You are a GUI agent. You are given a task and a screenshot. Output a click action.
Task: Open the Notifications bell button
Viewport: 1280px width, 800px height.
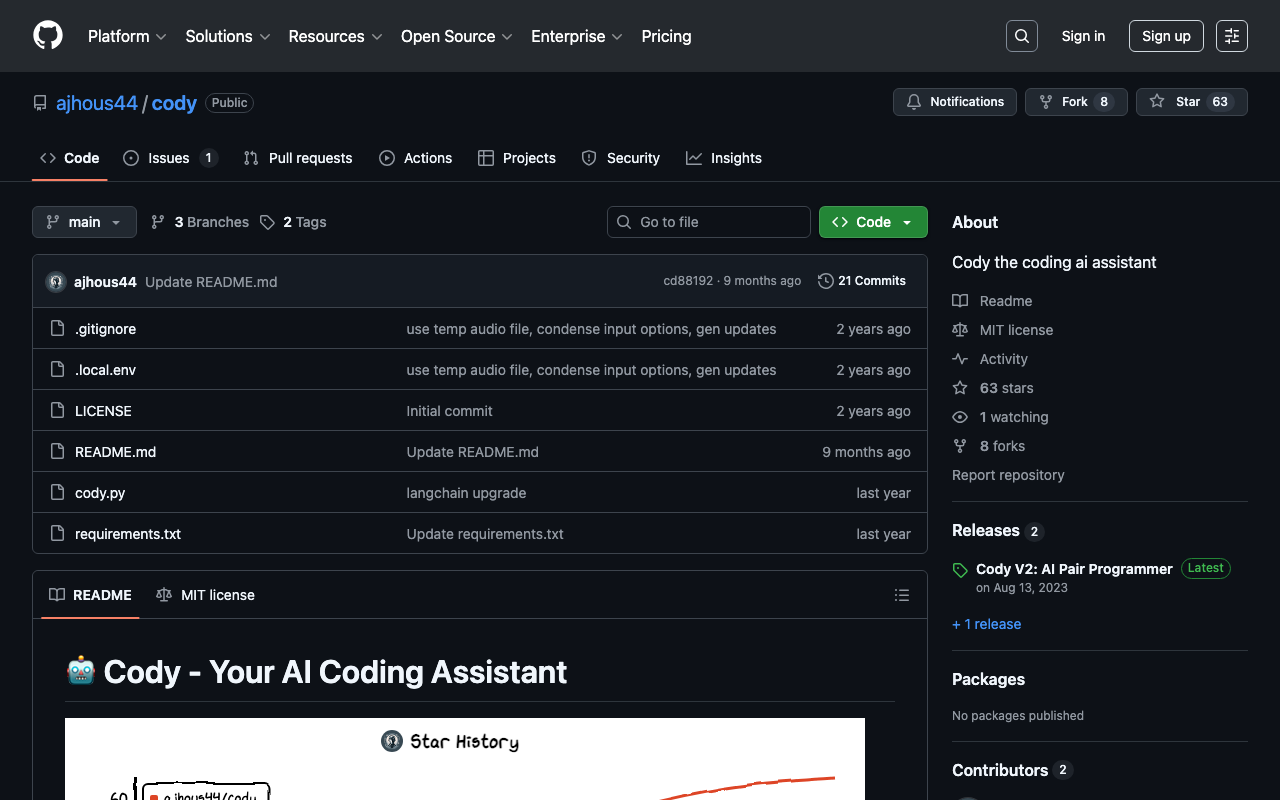tap(954, 102)
